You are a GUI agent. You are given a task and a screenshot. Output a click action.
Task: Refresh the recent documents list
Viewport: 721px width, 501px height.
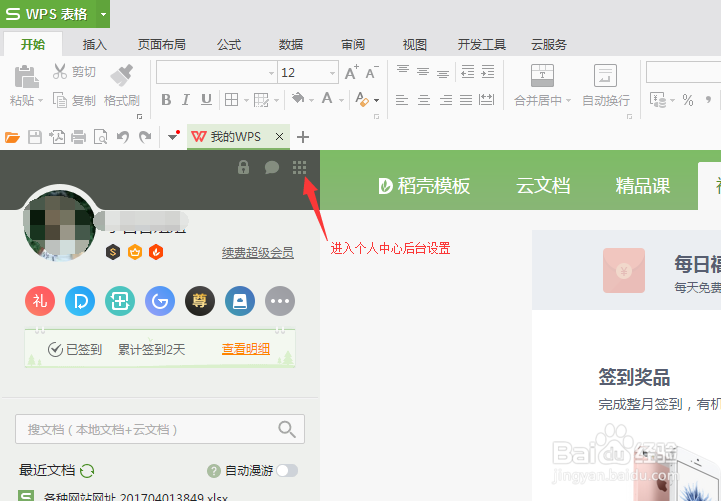click(87, 471)
